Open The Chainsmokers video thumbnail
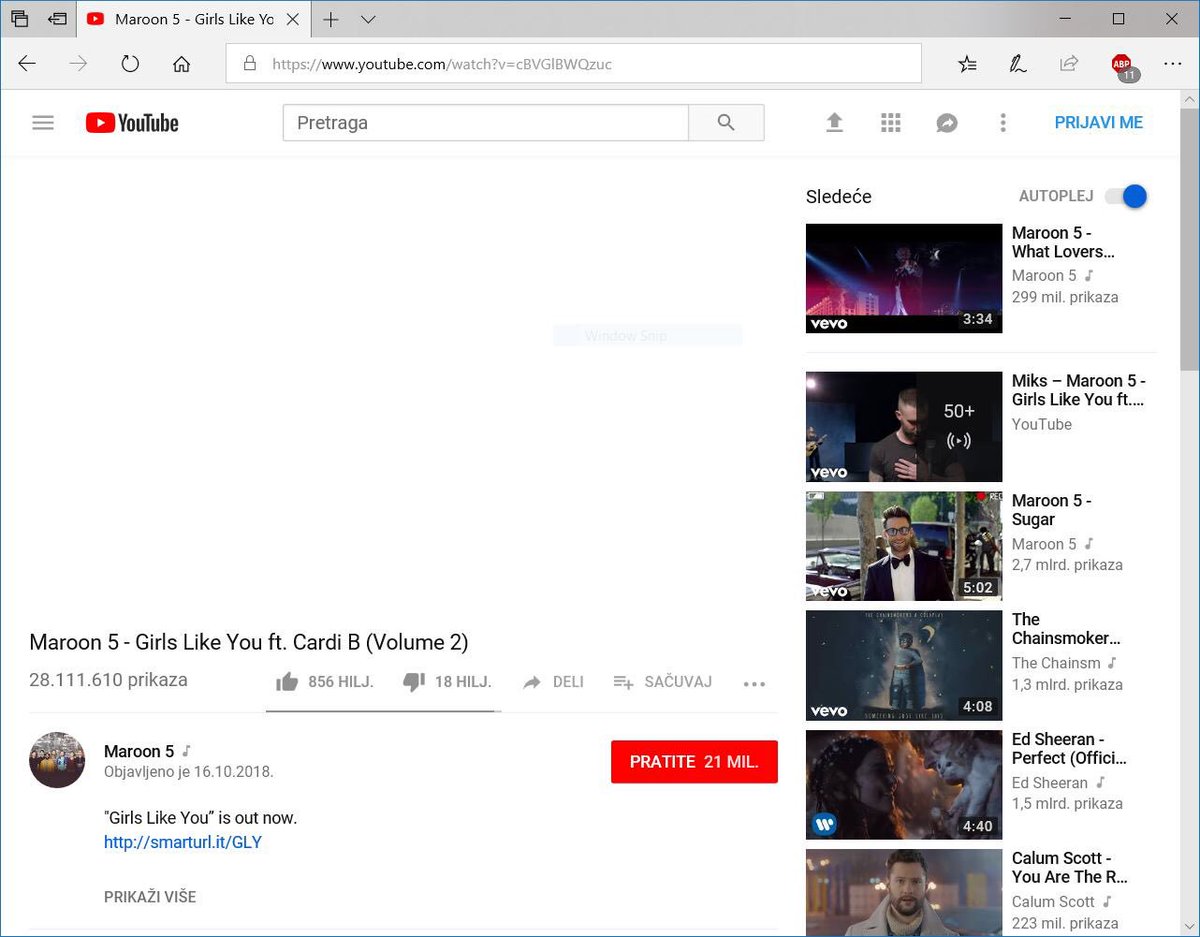Viewport: 1200px width, 937px height. (904, 665)
